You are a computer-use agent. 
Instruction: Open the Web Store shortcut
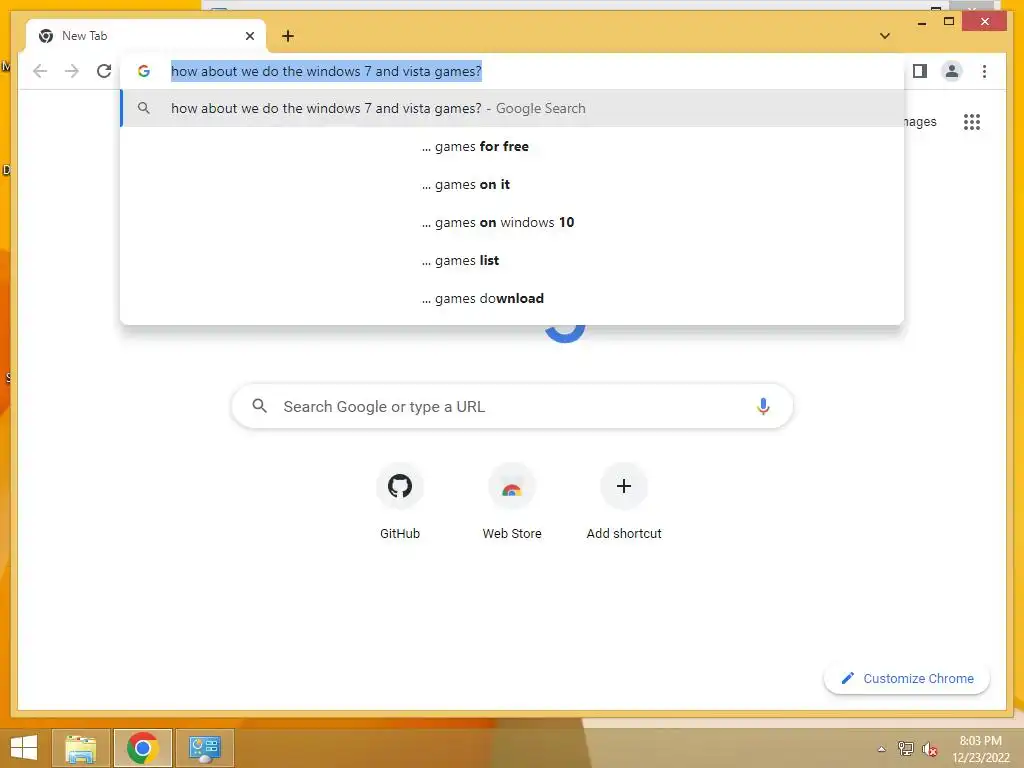point(511,486)
